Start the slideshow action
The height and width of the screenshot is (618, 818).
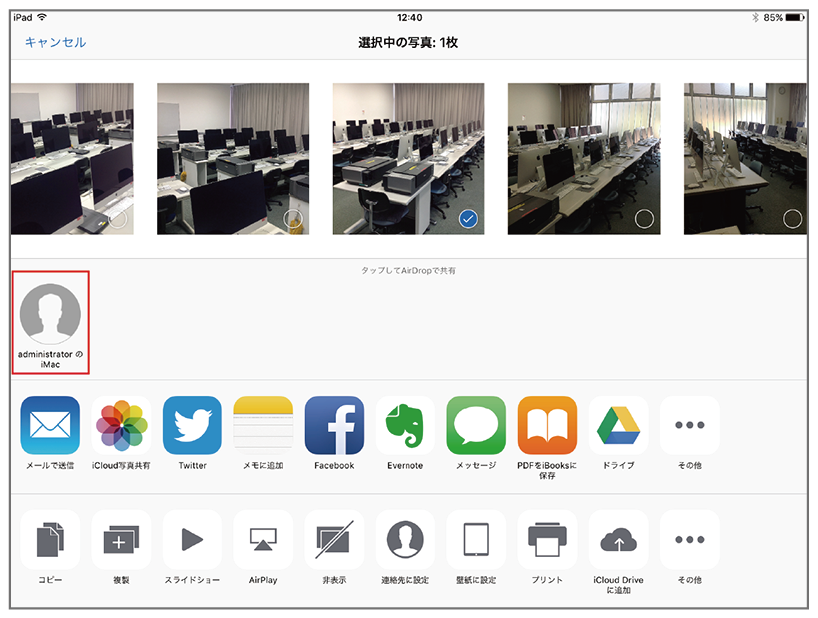(x=192, y=540)
